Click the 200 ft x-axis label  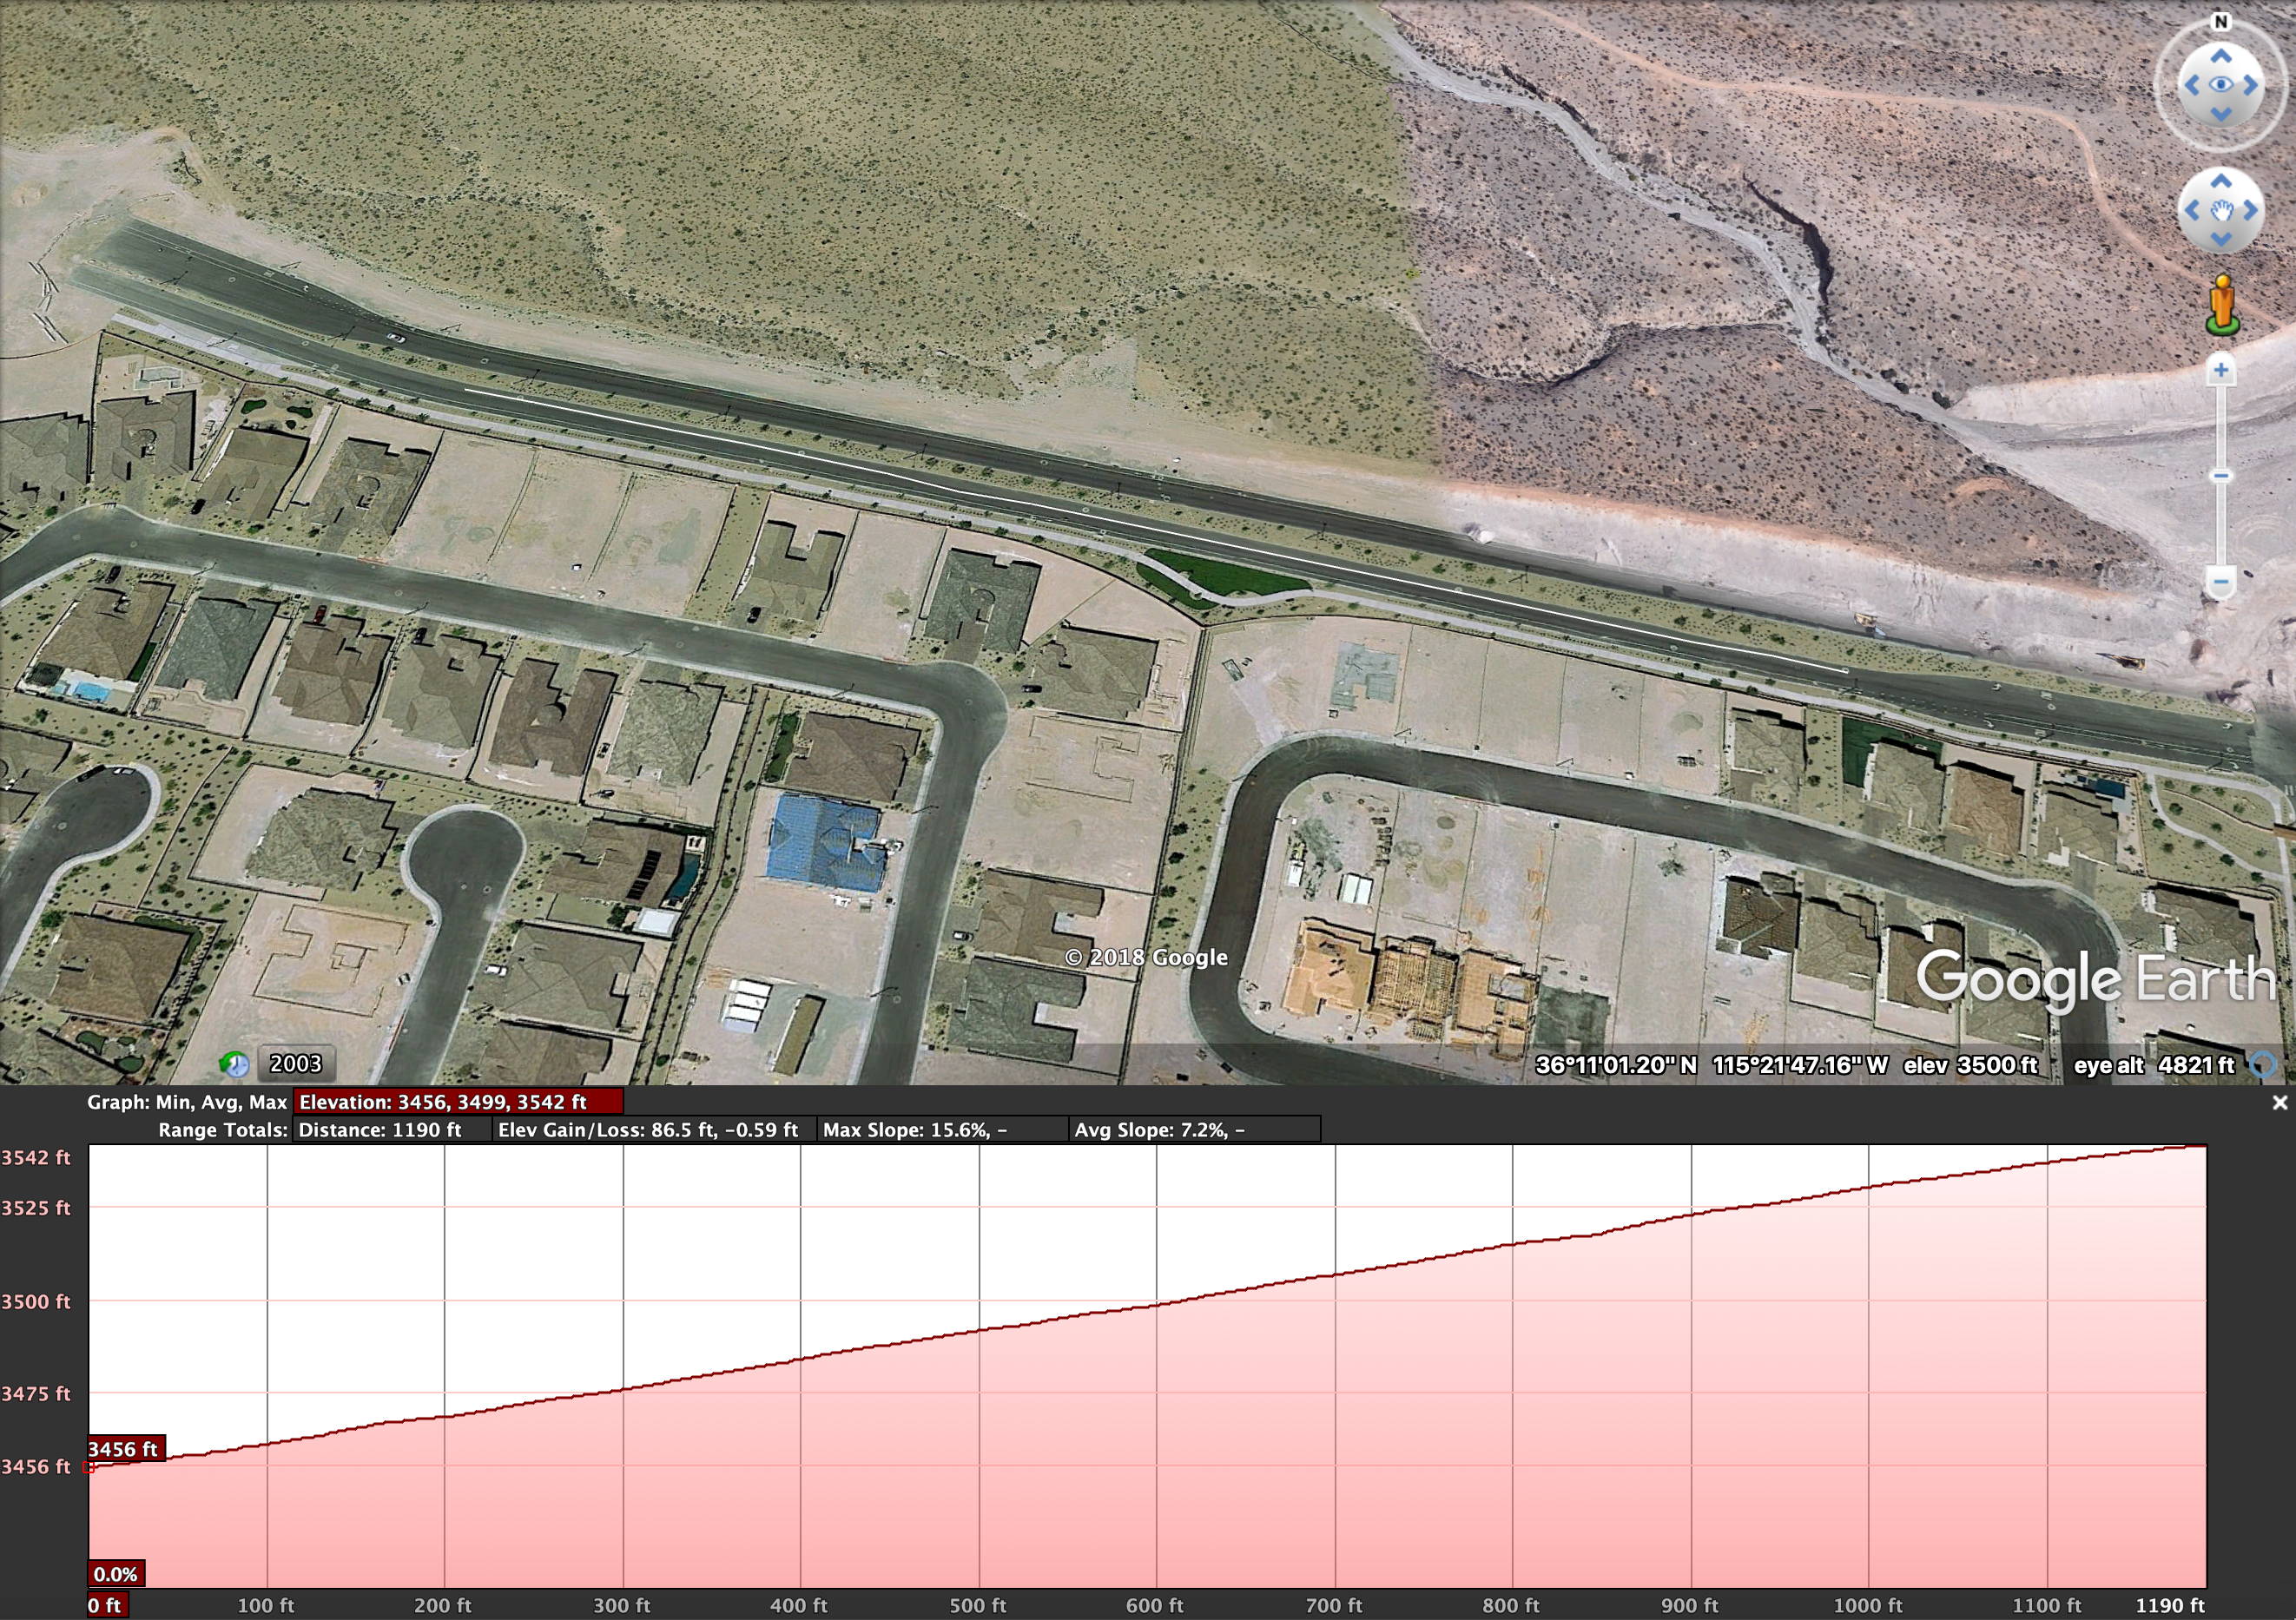coord(443,1606)
